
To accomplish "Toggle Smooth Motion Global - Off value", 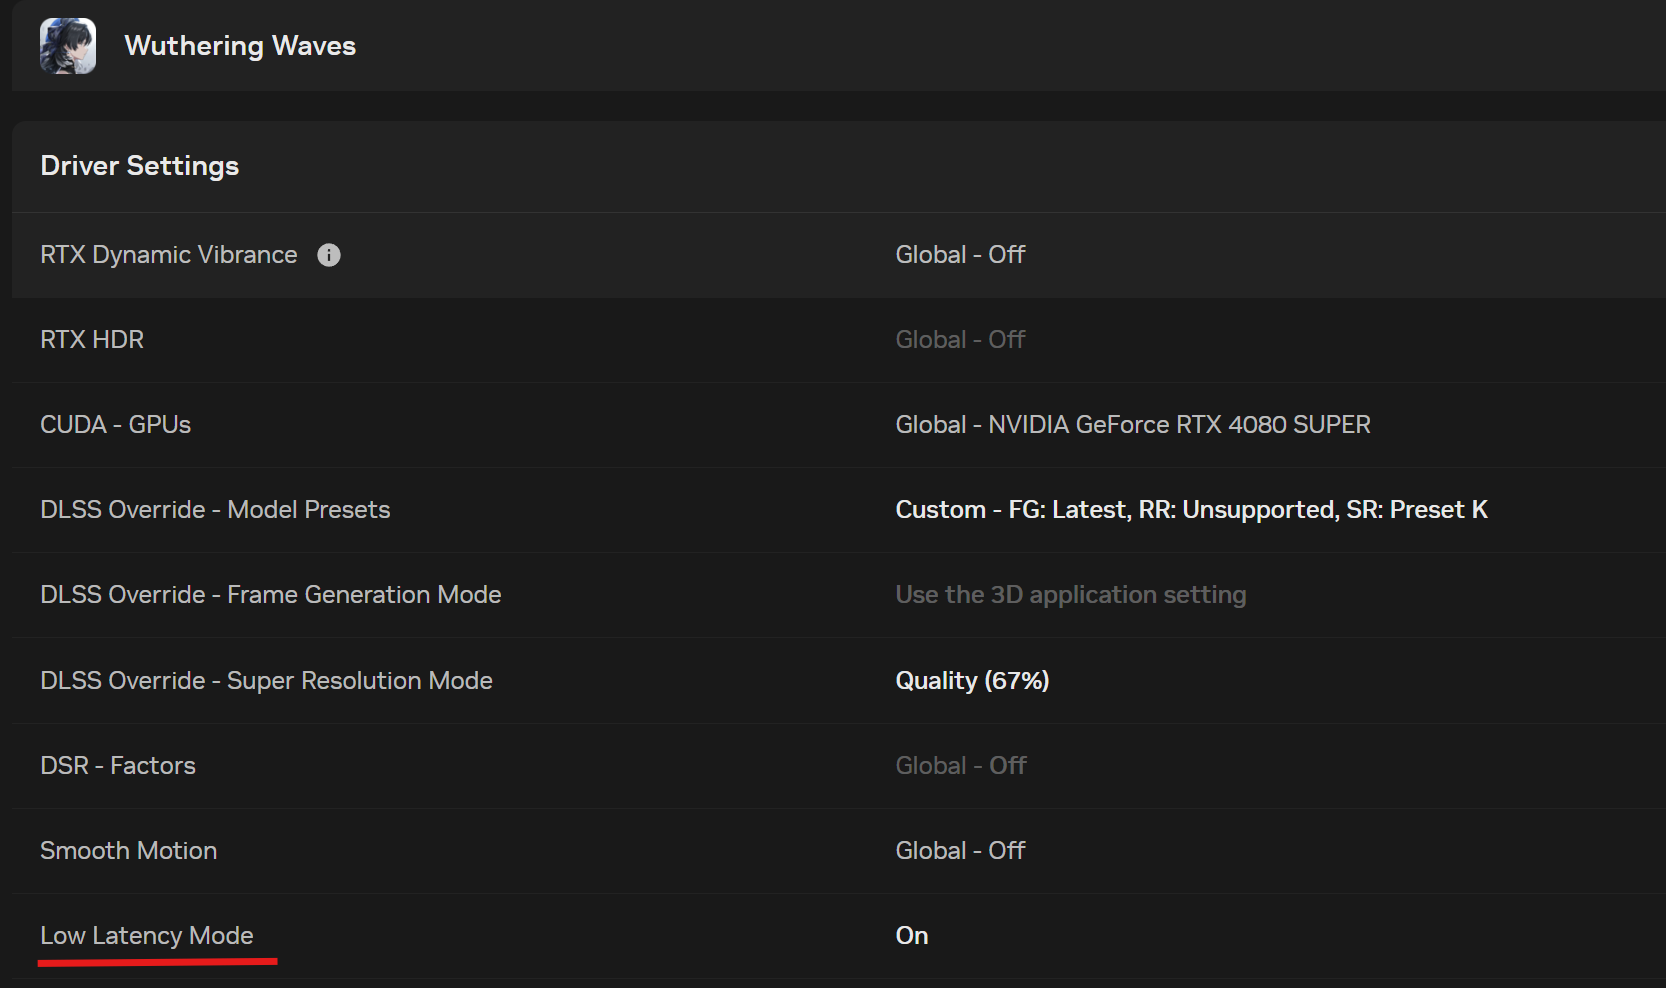I will coord(960,851).
